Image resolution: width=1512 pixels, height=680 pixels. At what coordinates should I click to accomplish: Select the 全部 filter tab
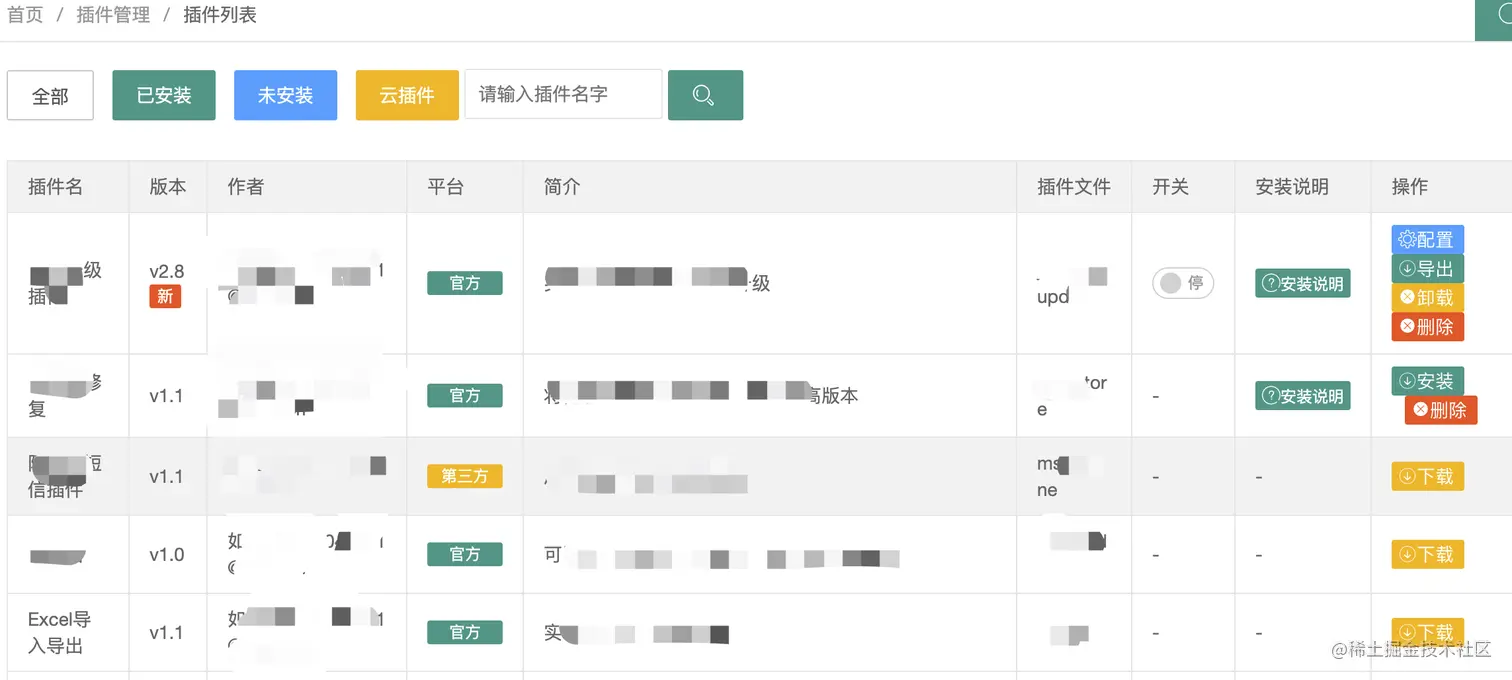click(50, 96)
